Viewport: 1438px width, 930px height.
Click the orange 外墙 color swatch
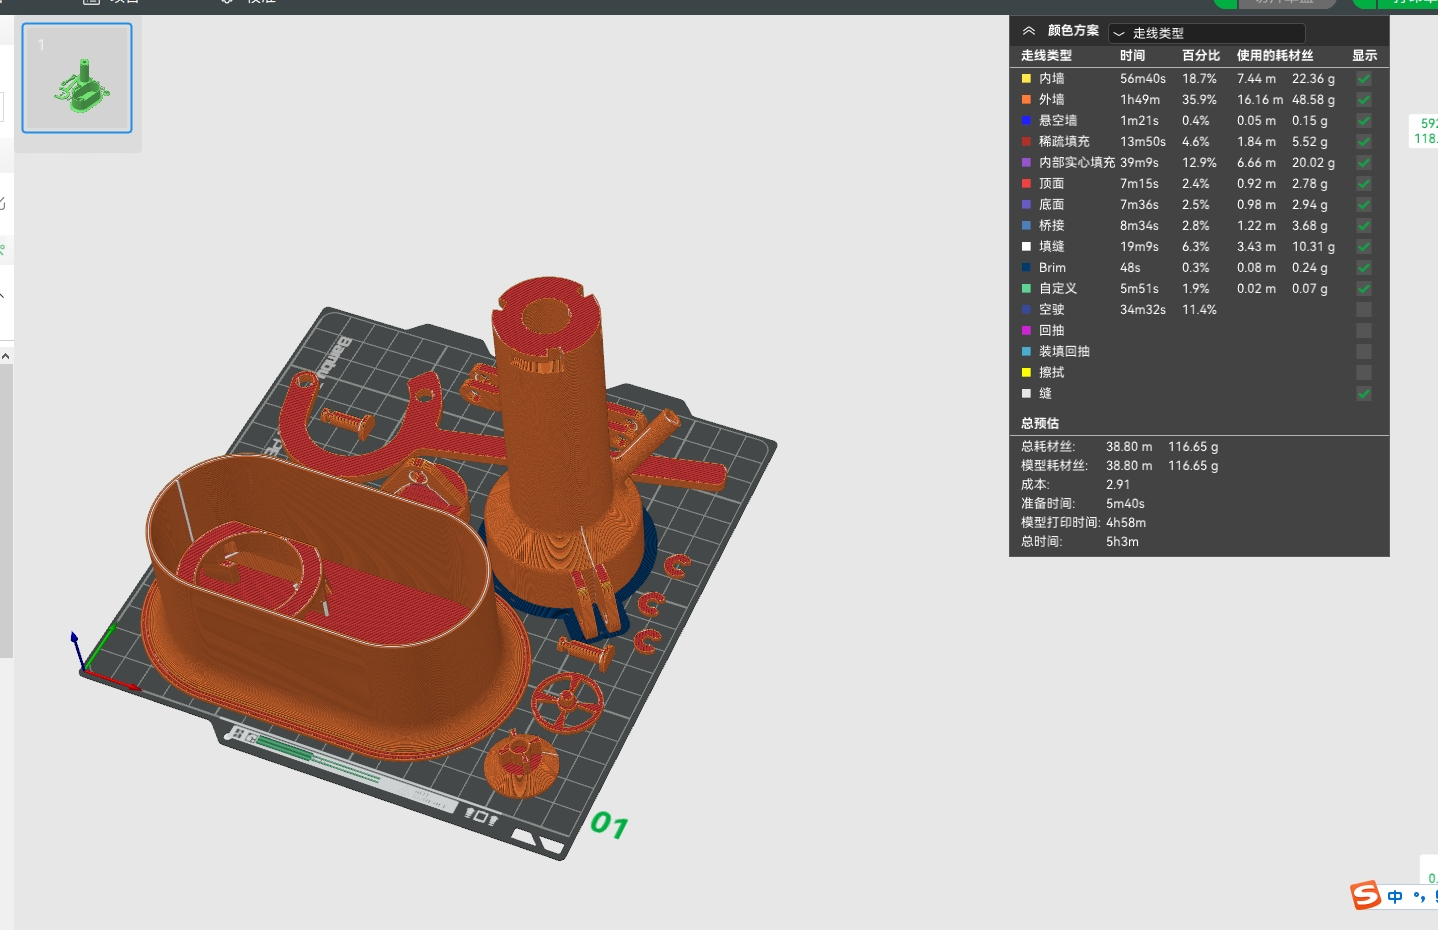tap(1026, 100)
